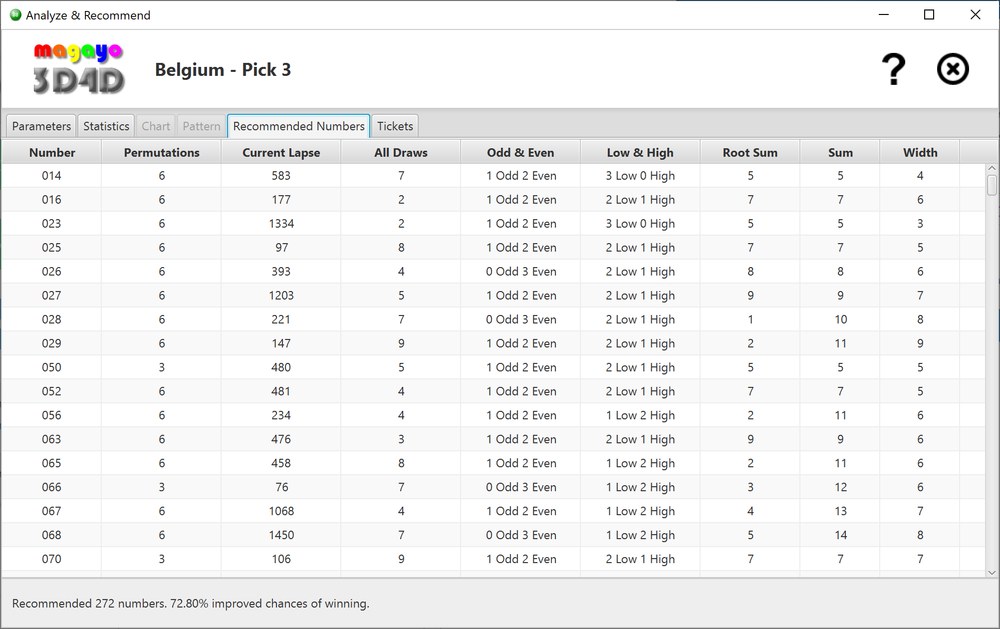
Task: Click the Odd & Even column header
Action: (x=520, y=152)
